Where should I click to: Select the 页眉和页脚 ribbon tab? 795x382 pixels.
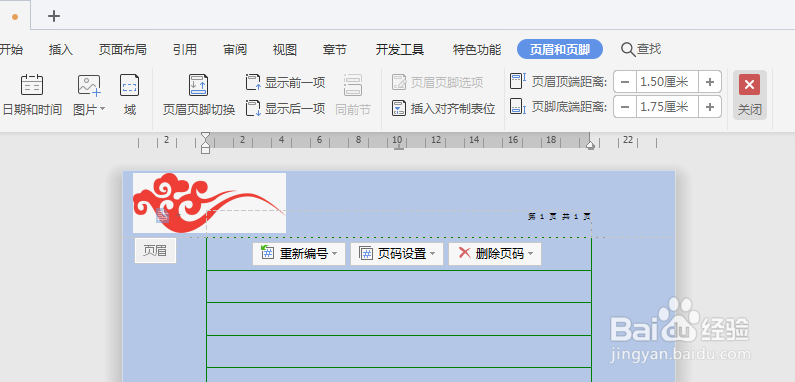tap(560, 49)
